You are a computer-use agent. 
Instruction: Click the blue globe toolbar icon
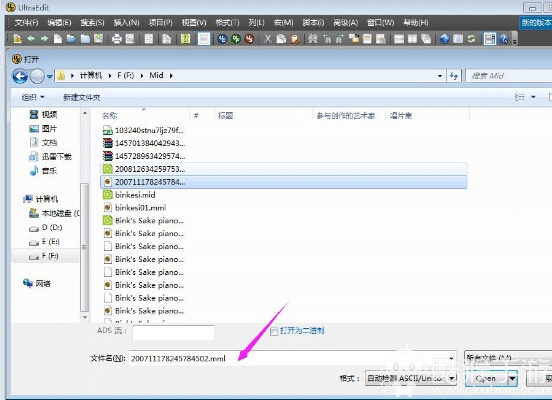[x=444, y=38]
